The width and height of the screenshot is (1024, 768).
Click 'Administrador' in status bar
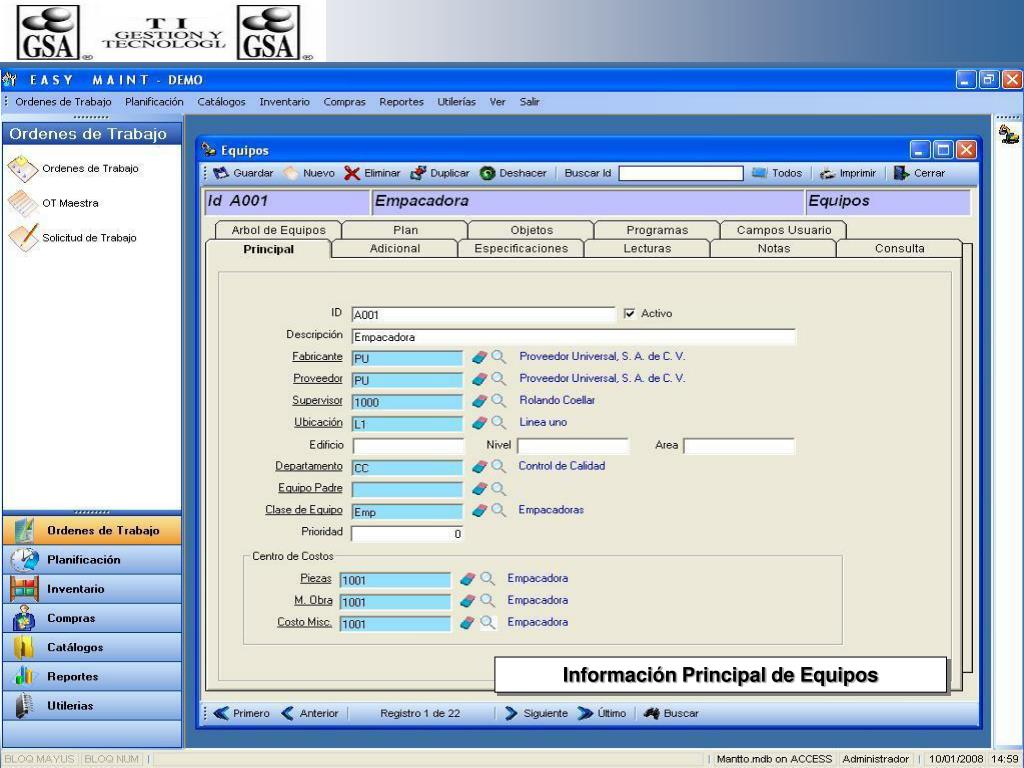click(x=875, y=759)
